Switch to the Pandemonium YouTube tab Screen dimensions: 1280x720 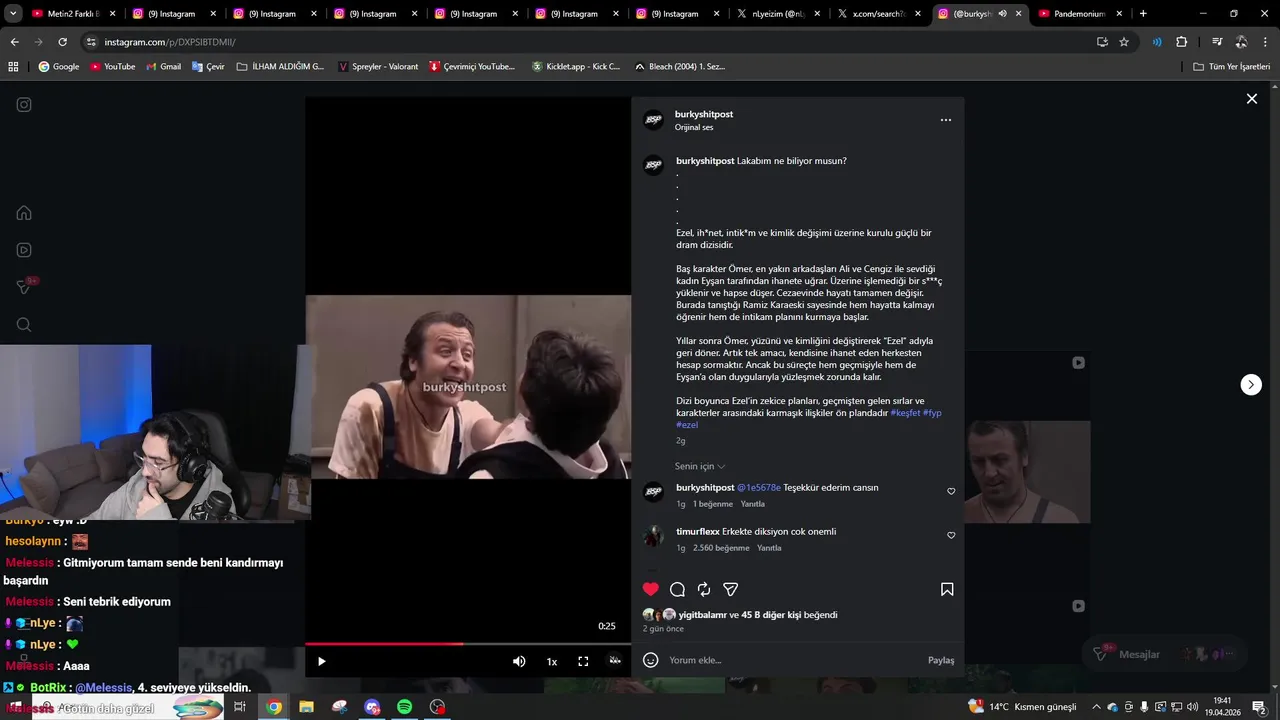click(x=1082, y=14)
